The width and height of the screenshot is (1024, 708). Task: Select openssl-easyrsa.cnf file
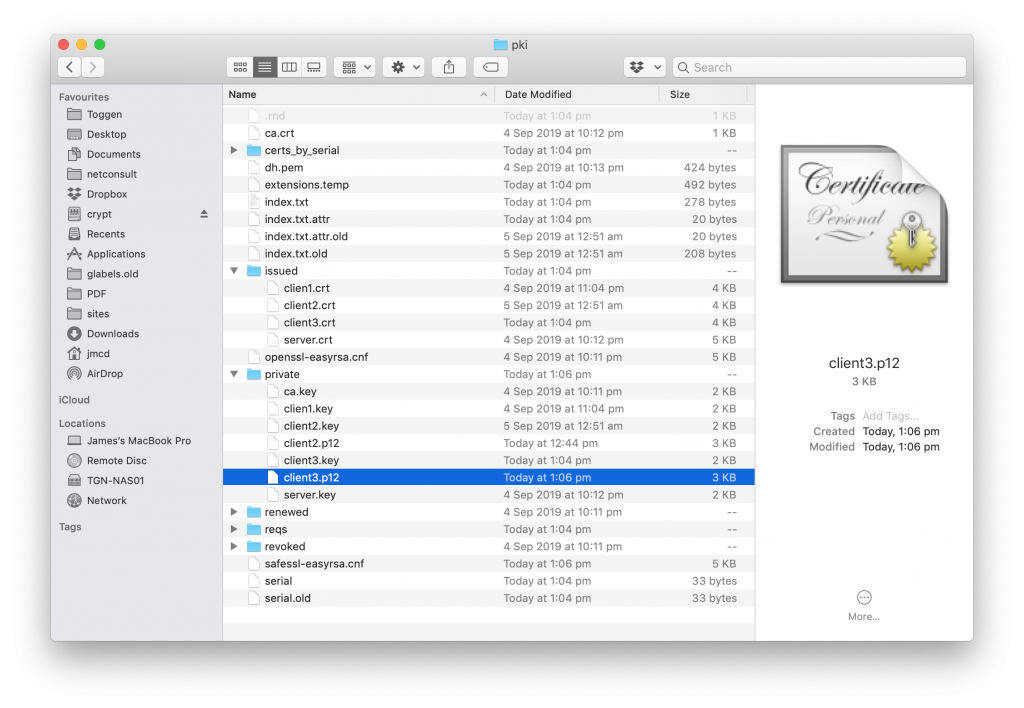(488, 357)
